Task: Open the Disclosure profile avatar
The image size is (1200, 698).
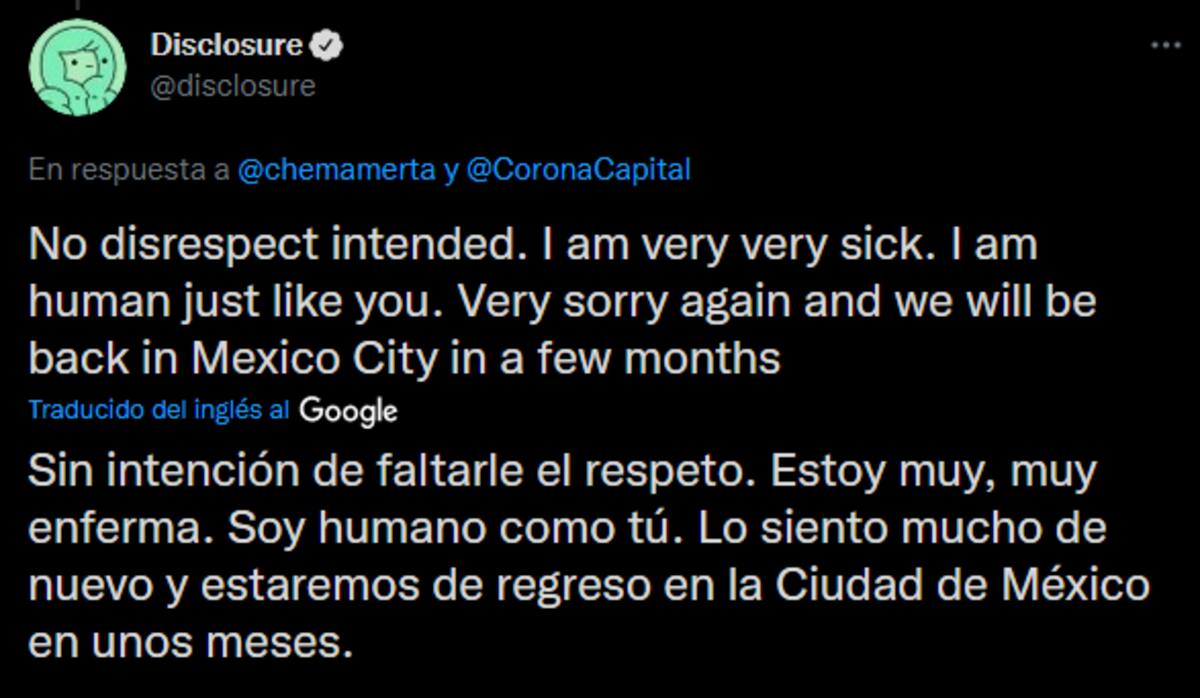Action: [76, 67]
